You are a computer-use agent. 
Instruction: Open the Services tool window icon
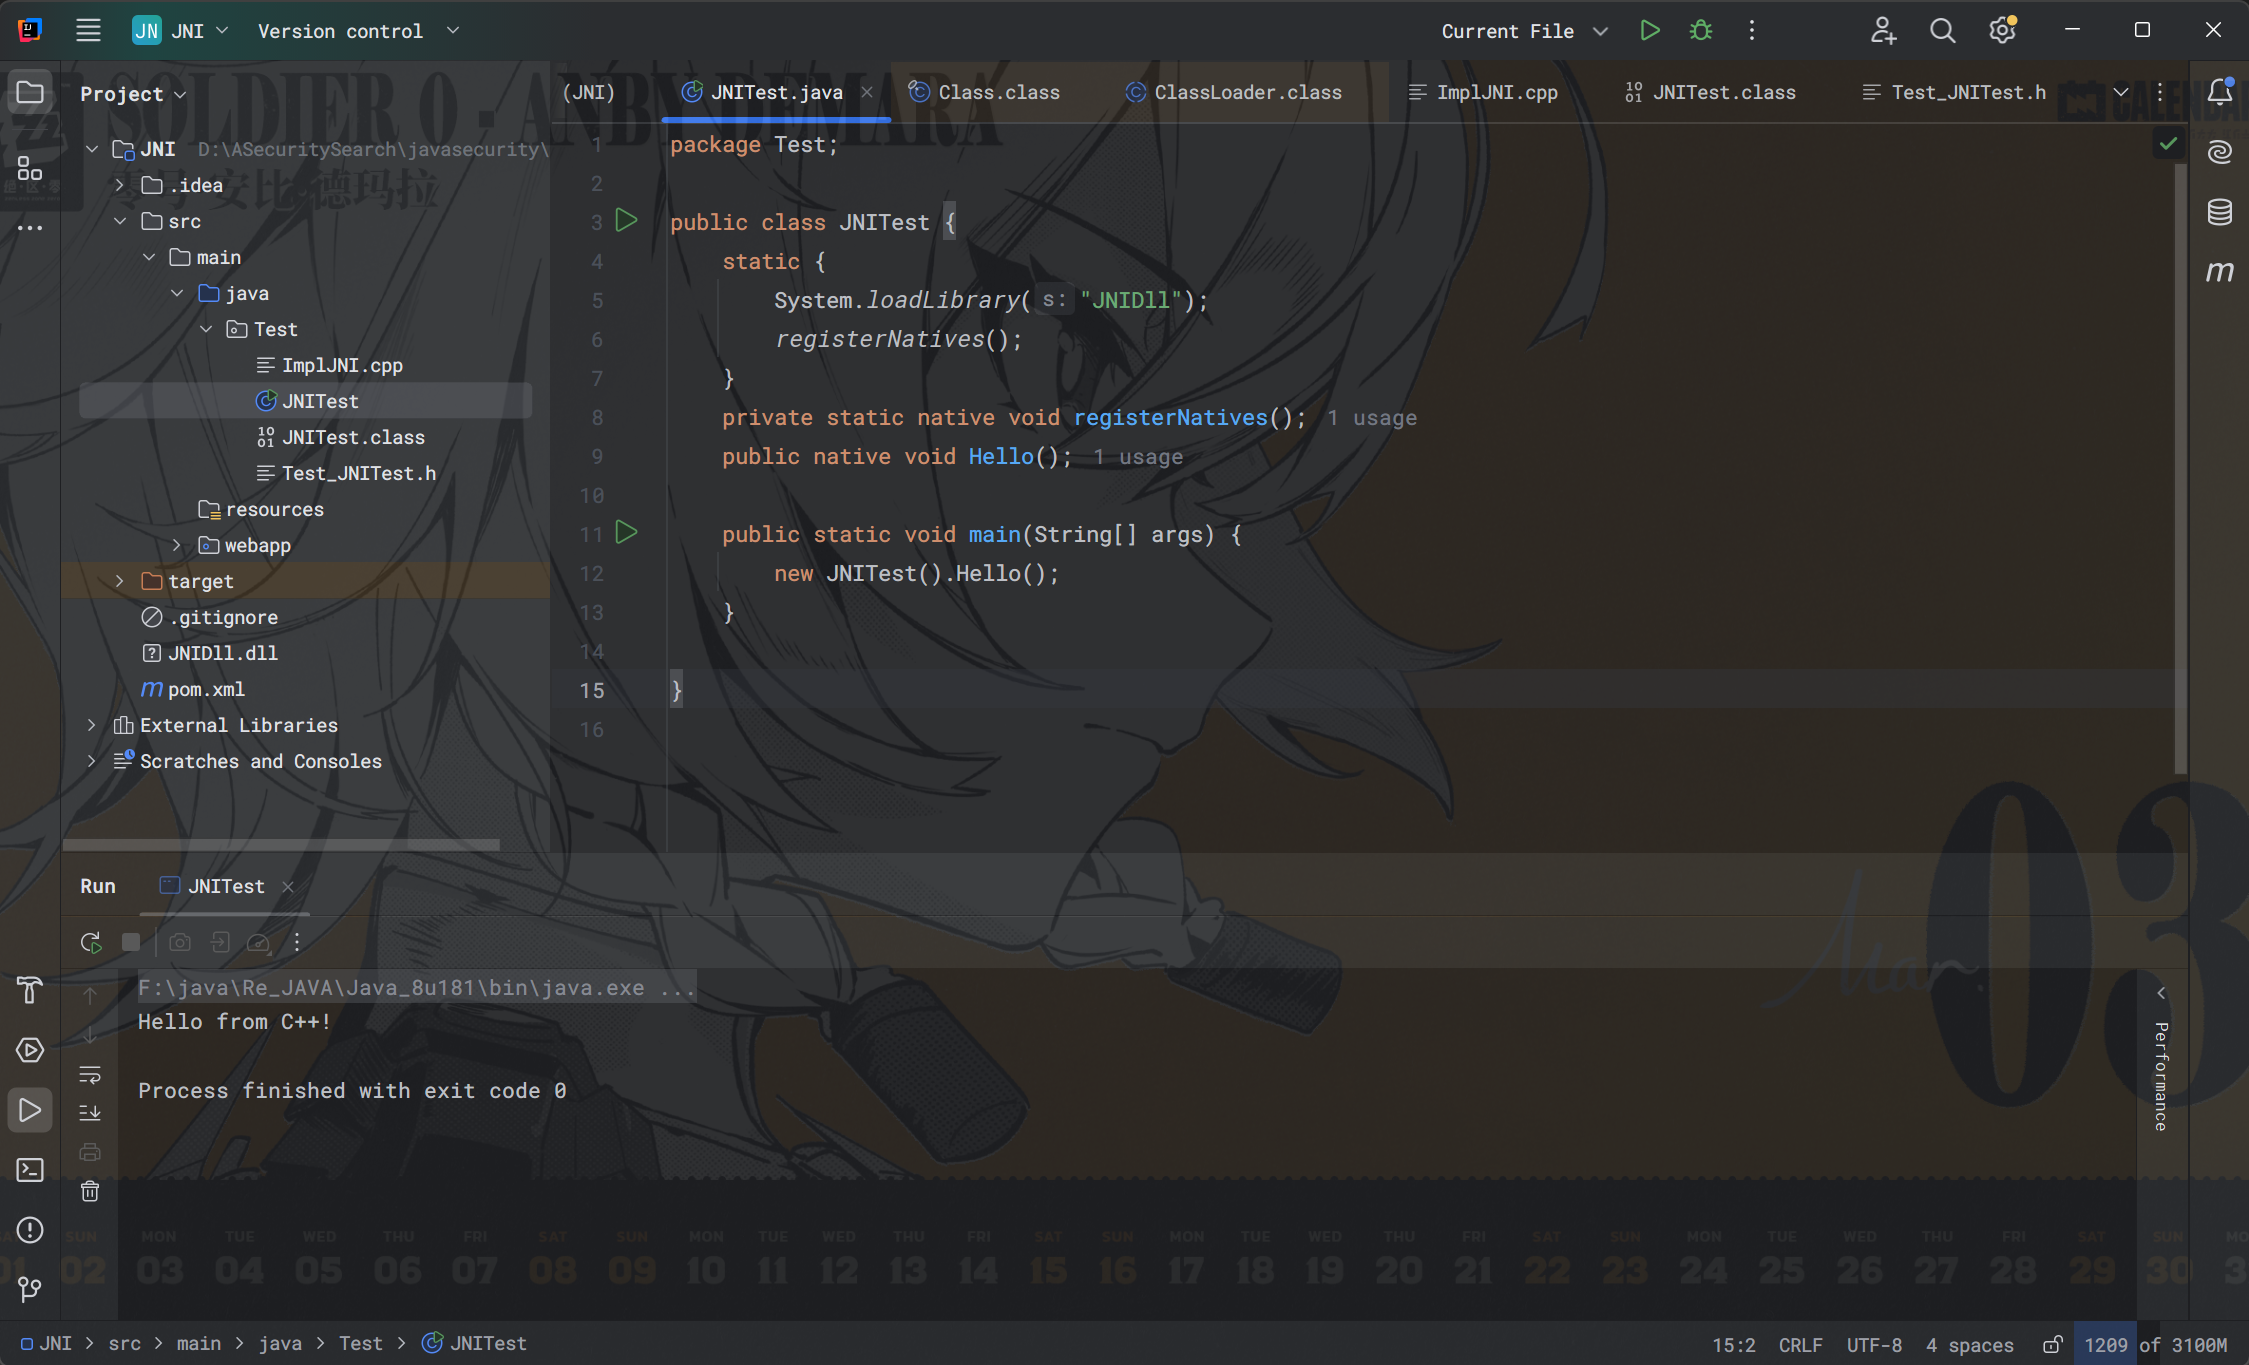tap(30, 1050)
